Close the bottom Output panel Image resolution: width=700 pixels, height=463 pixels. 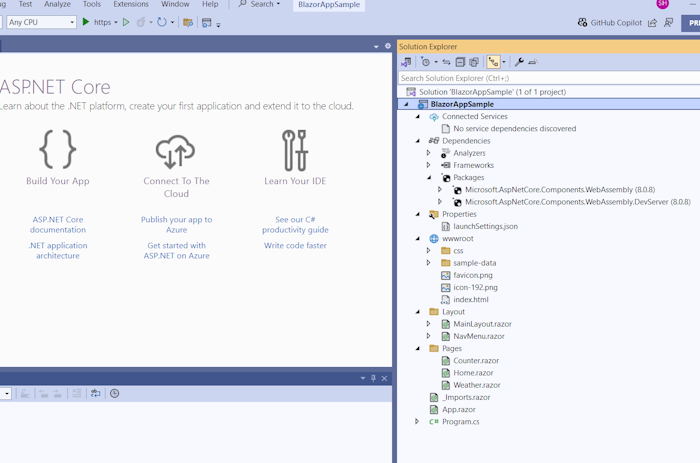(x=384, y=378)
